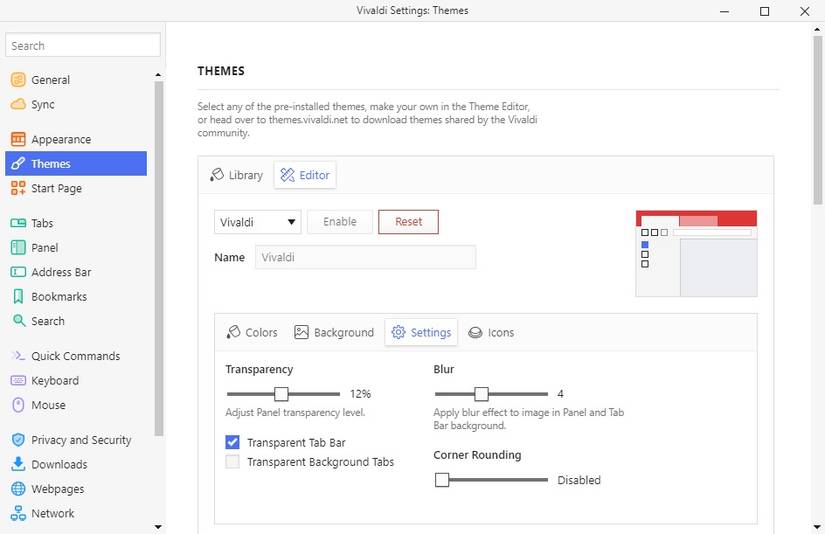Image resolution: width=825 pixels, height=534 pixels.
Task: Uncheck Transparent Tab Bar checkbox
Action: click(x=233, y=442)
